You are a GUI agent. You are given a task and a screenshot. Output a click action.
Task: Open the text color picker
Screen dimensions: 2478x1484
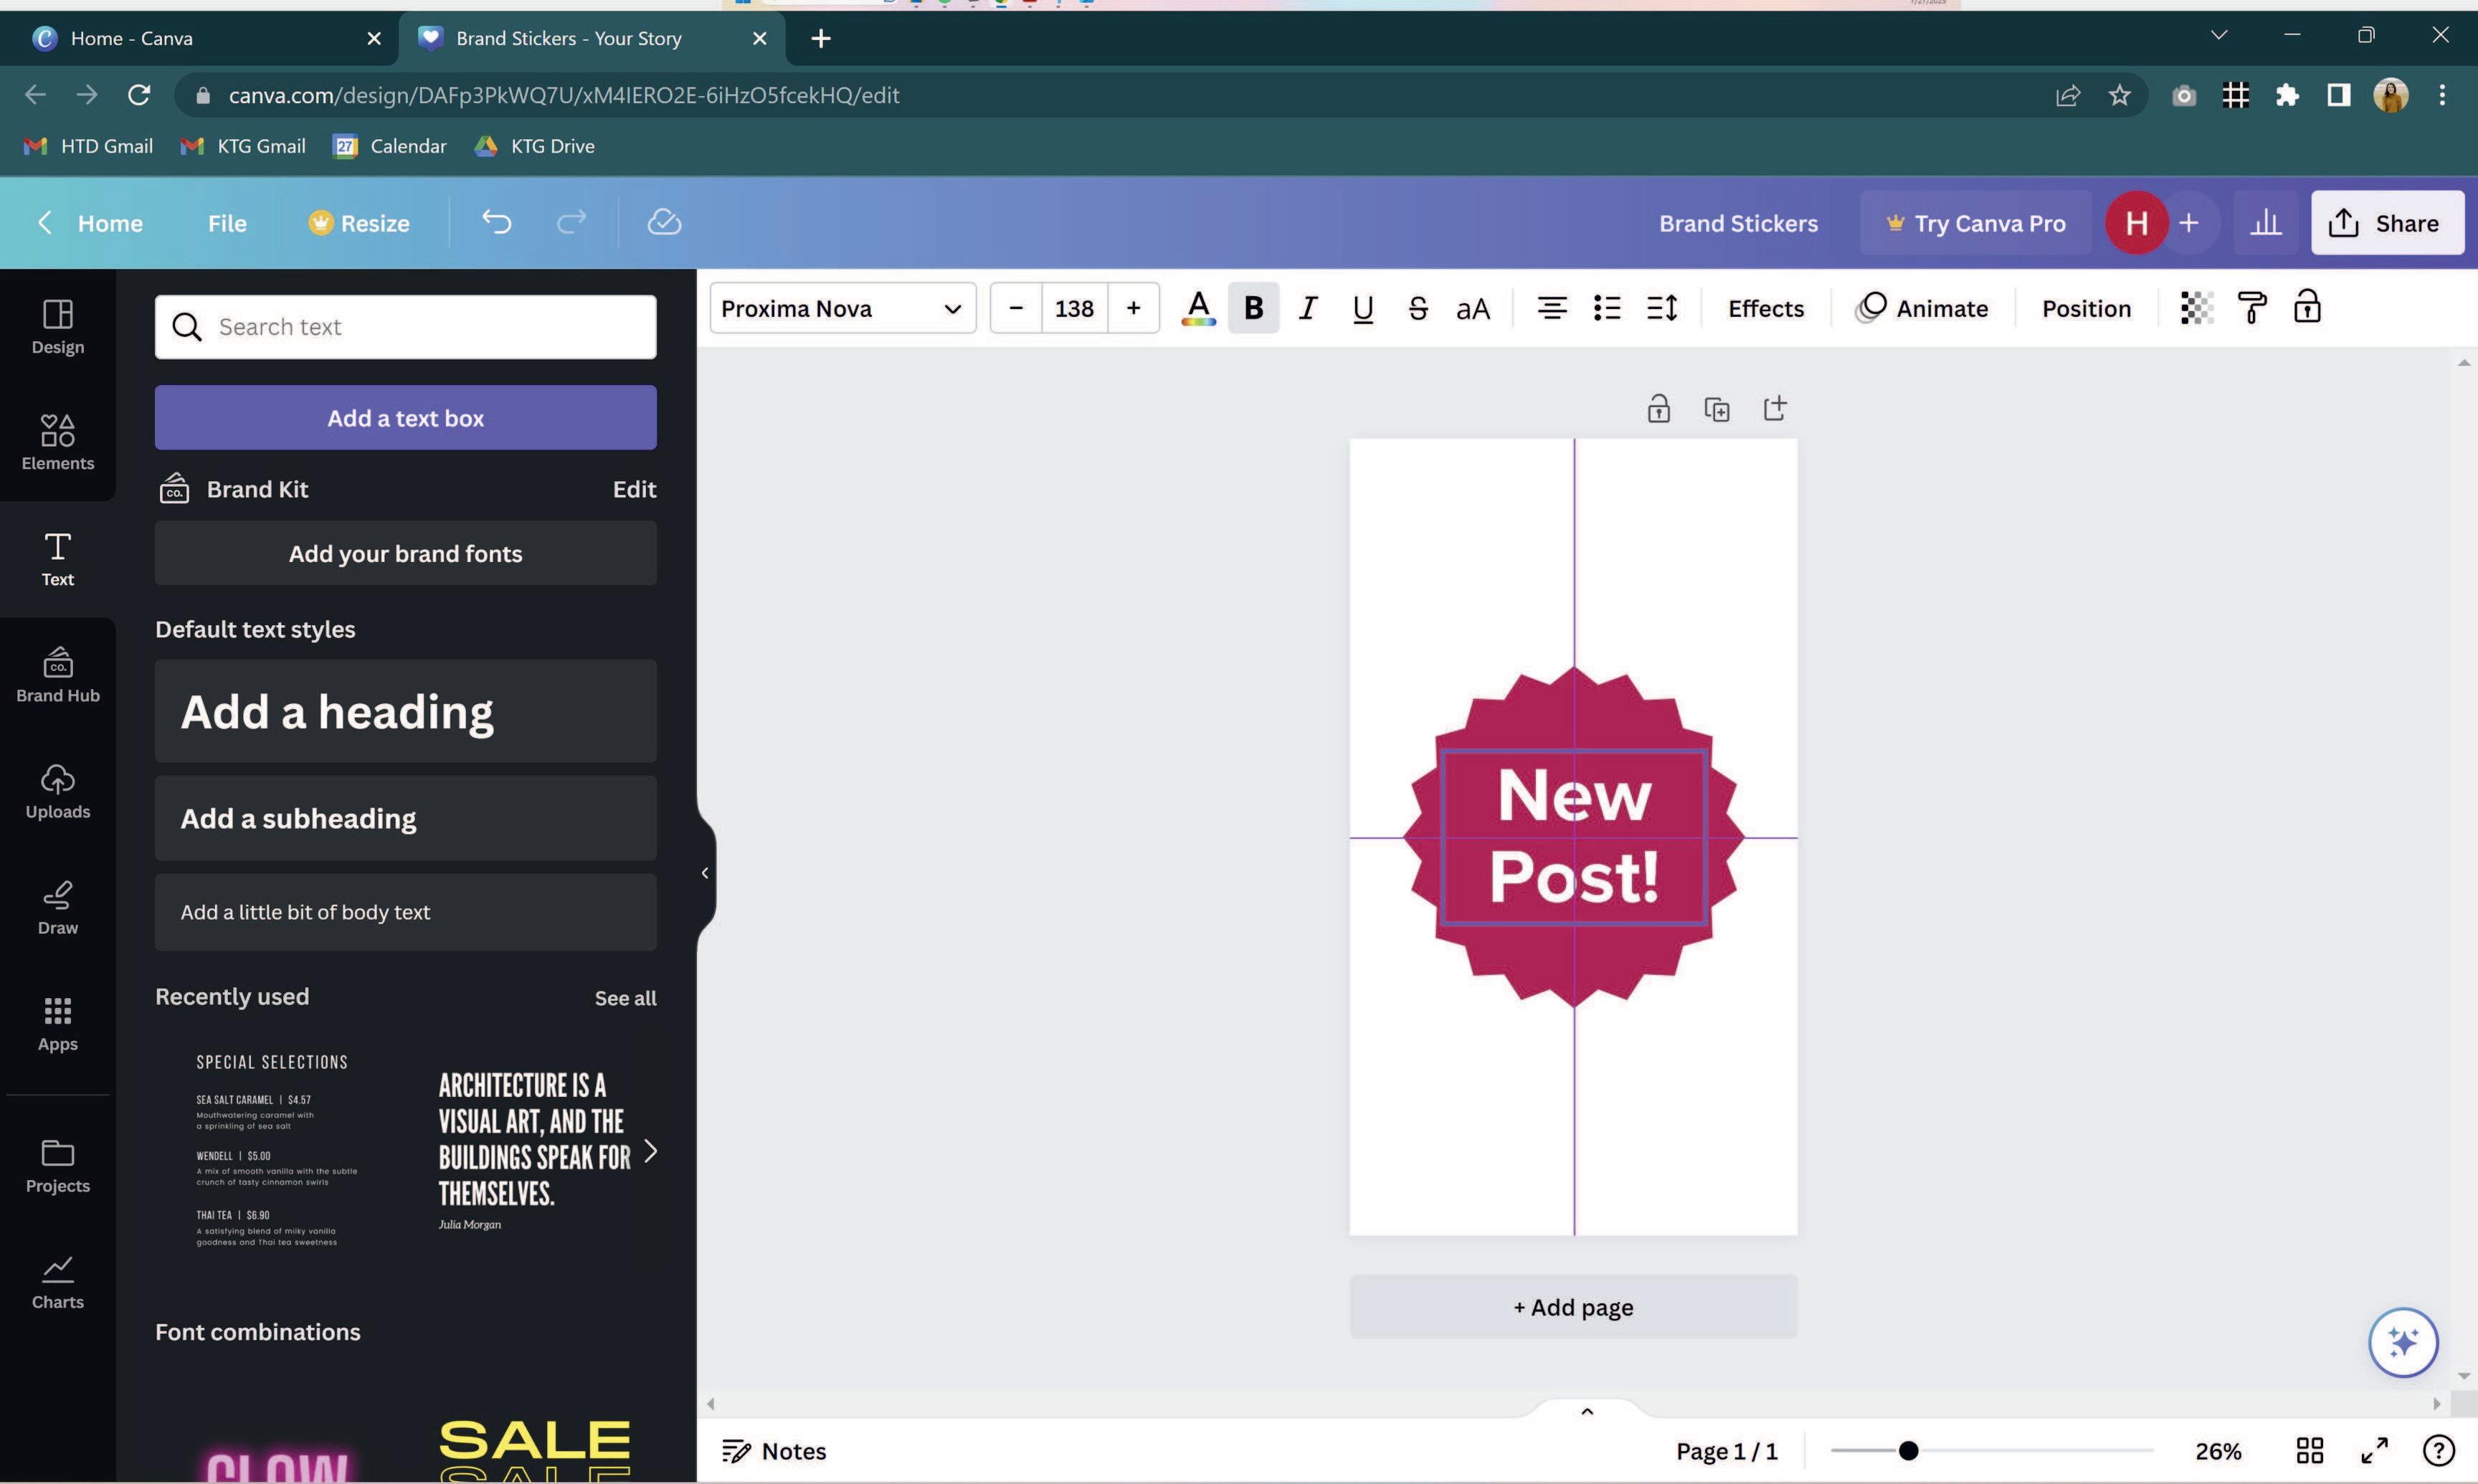(x=1197, y=308)
